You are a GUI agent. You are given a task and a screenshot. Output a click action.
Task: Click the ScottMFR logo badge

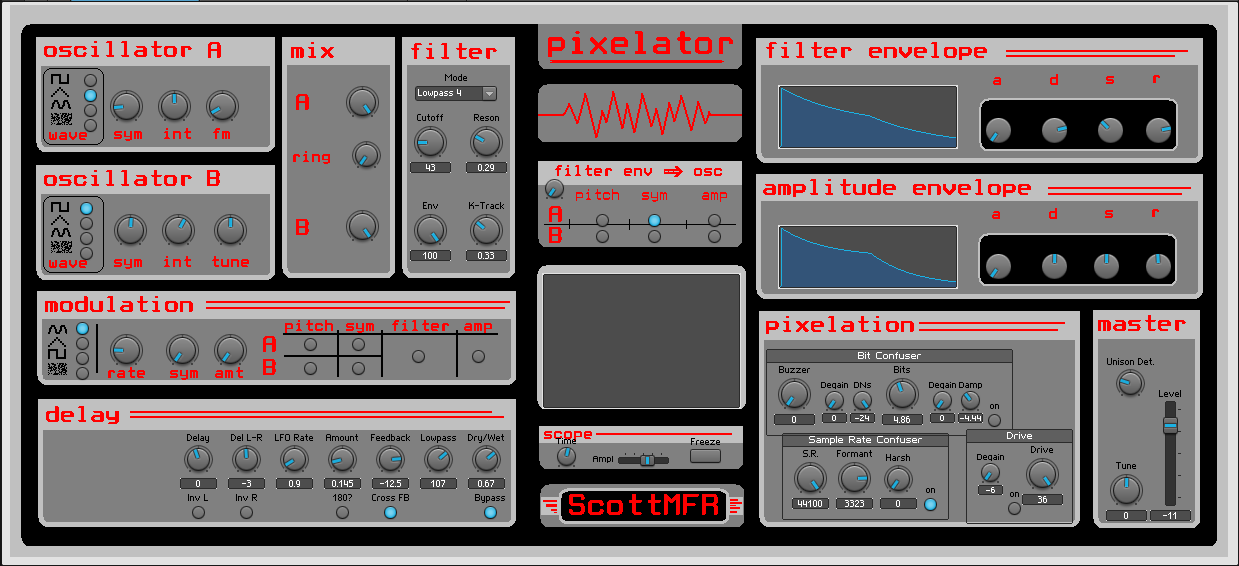[642, 506]
